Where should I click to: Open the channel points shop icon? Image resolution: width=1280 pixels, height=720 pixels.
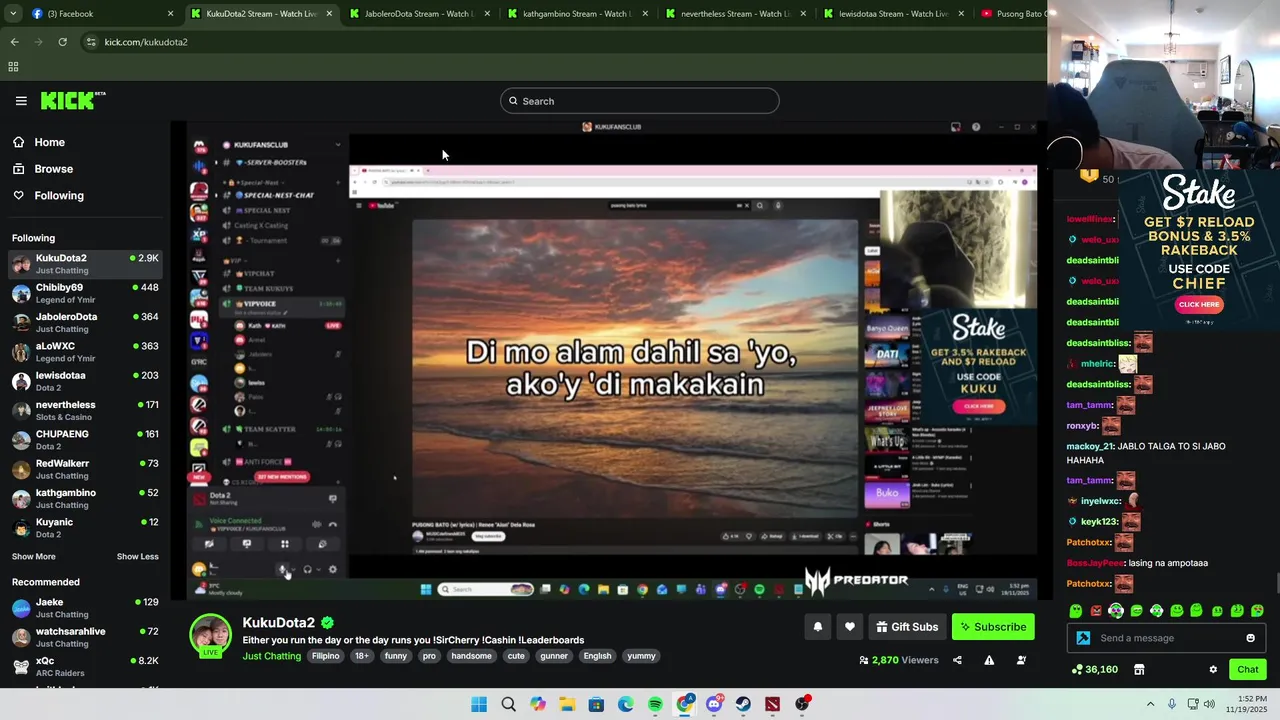(x=1138, y=669)
